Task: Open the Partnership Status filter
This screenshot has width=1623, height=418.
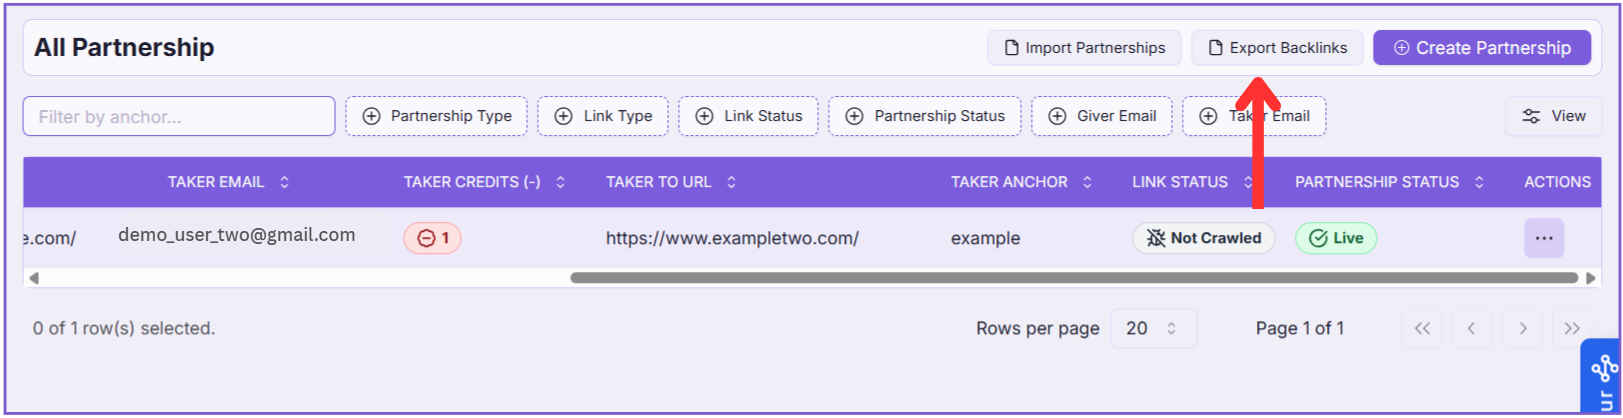Action: pos(924,116)
